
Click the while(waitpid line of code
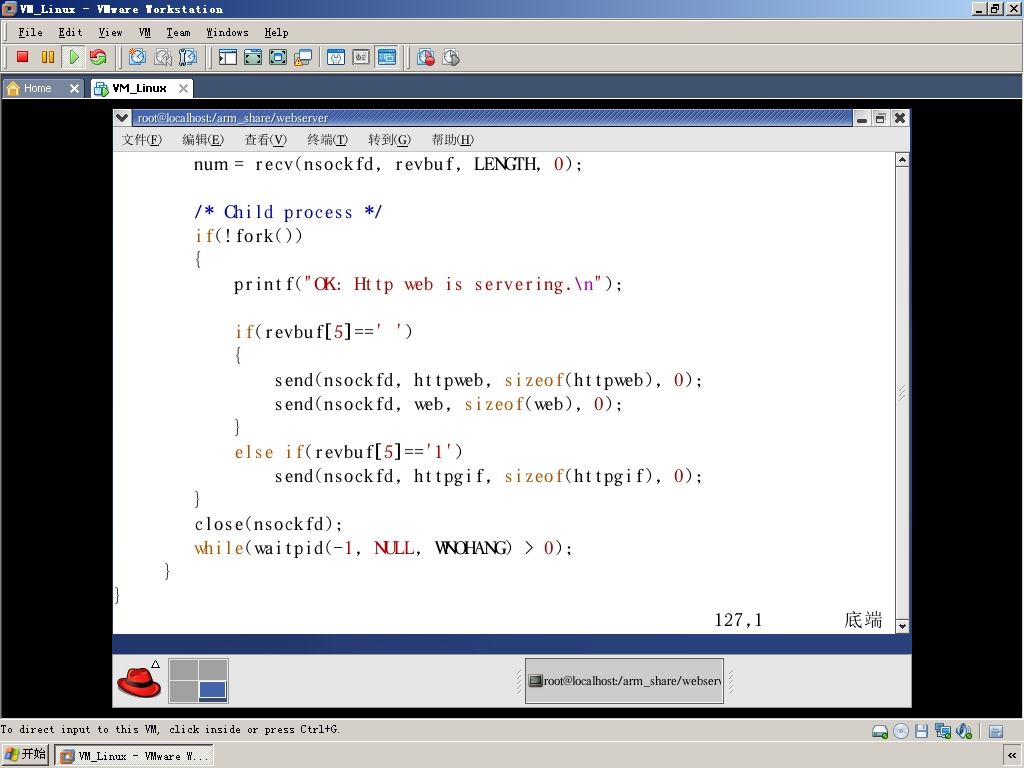383,548
